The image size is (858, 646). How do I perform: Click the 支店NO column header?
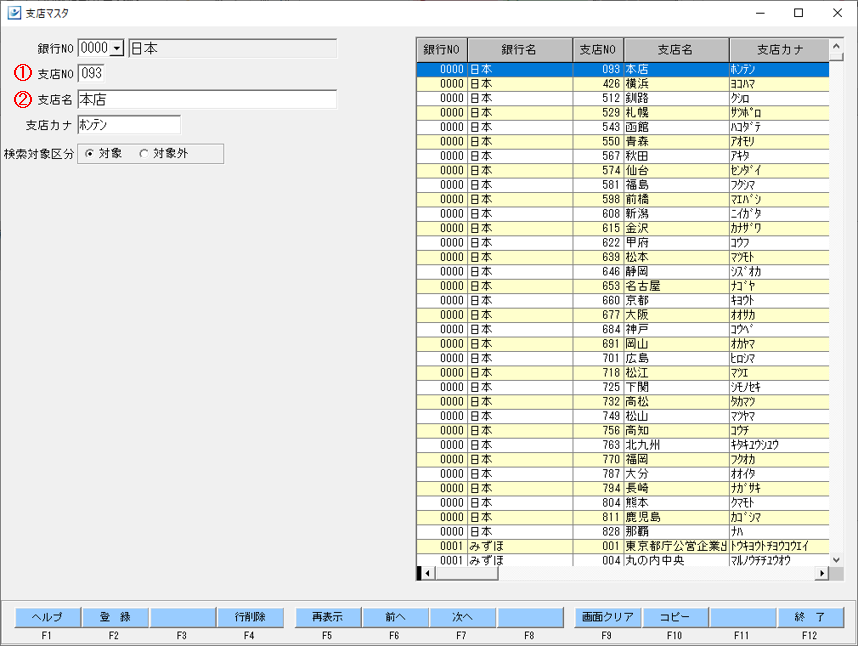pos(598,50)
